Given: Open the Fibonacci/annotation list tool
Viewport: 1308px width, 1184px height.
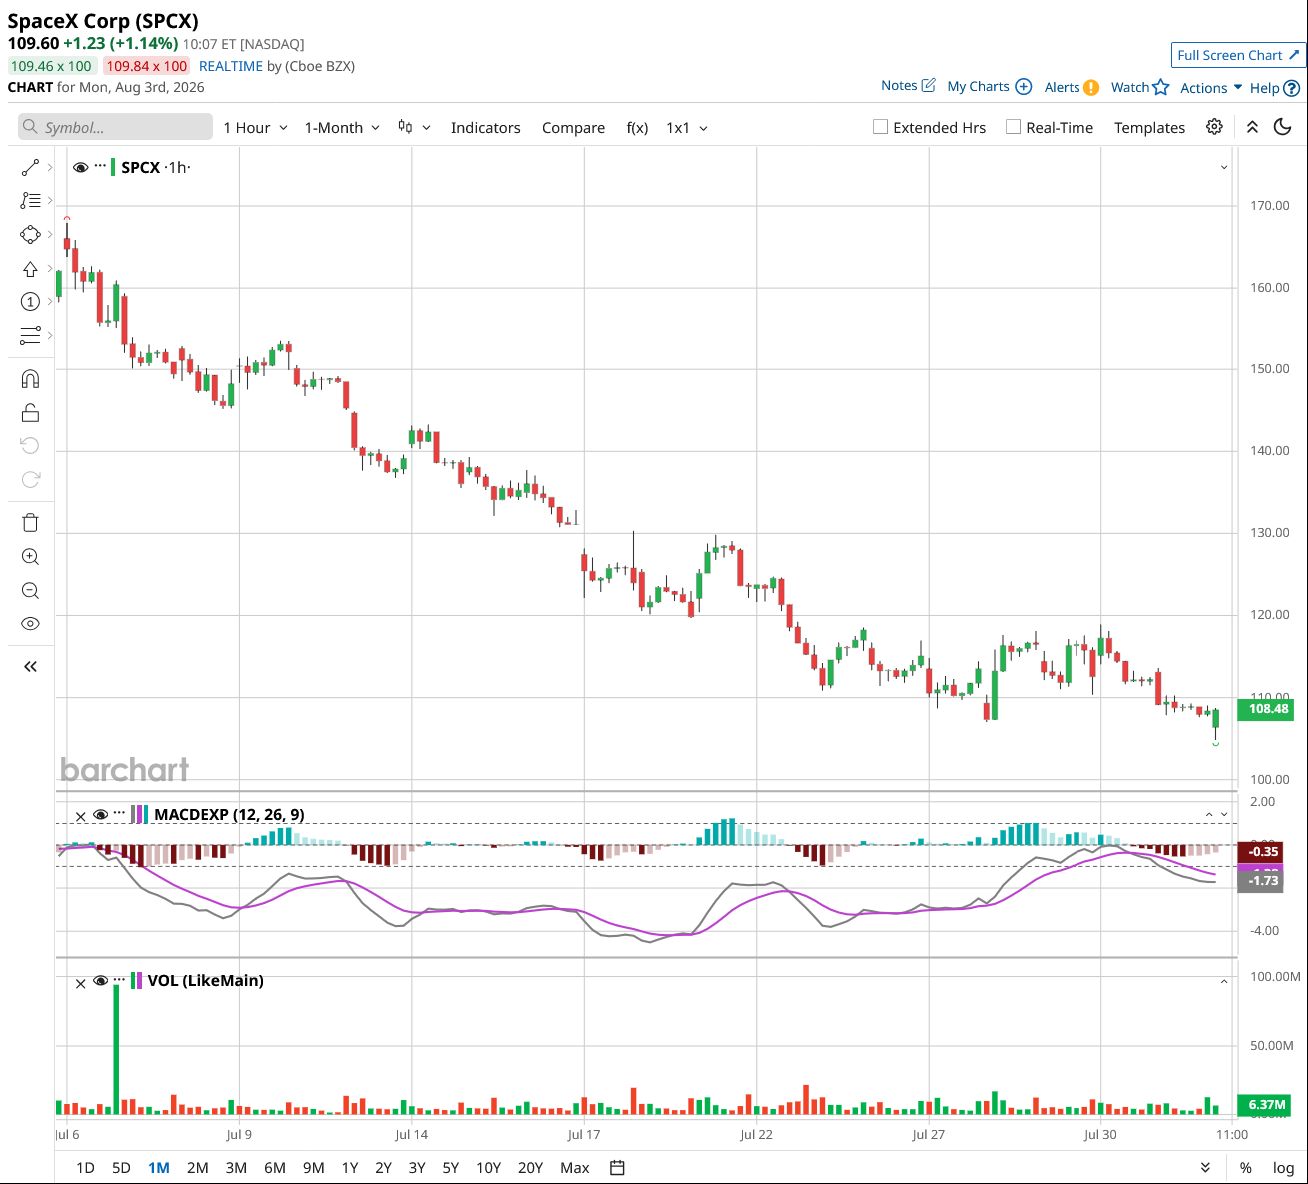Looking at the screenshot, I should pos(30,201).
